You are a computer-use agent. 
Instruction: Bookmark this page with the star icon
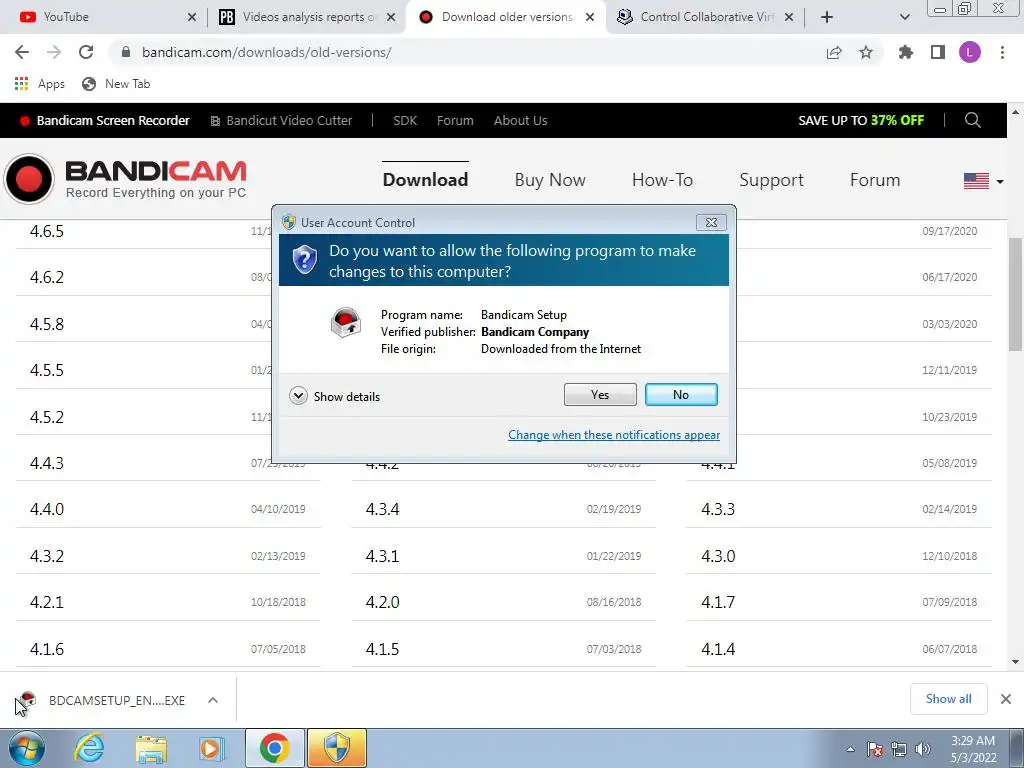click(x=866, y=52)
